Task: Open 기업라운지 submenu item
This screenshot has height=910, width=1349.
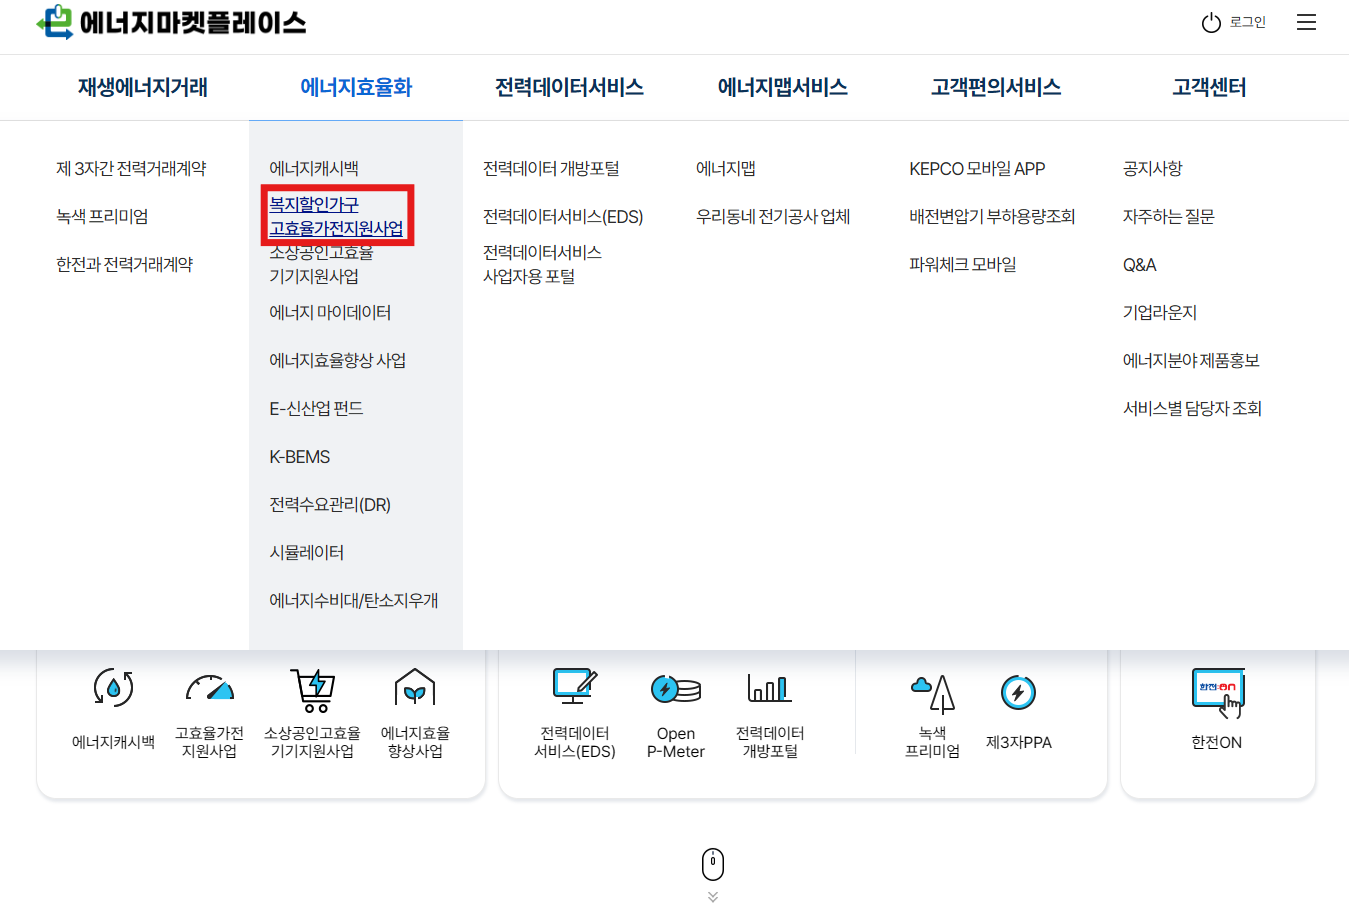Action: tap(1160, 313)
